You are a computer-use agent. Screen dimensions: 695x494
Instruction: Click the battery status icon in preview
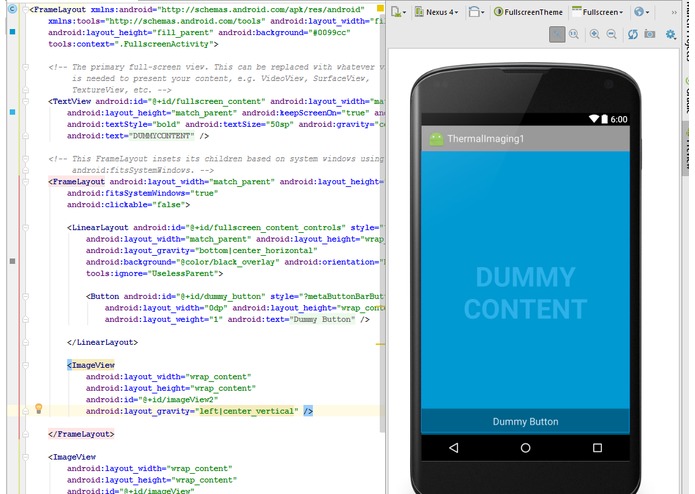[604, 119]
